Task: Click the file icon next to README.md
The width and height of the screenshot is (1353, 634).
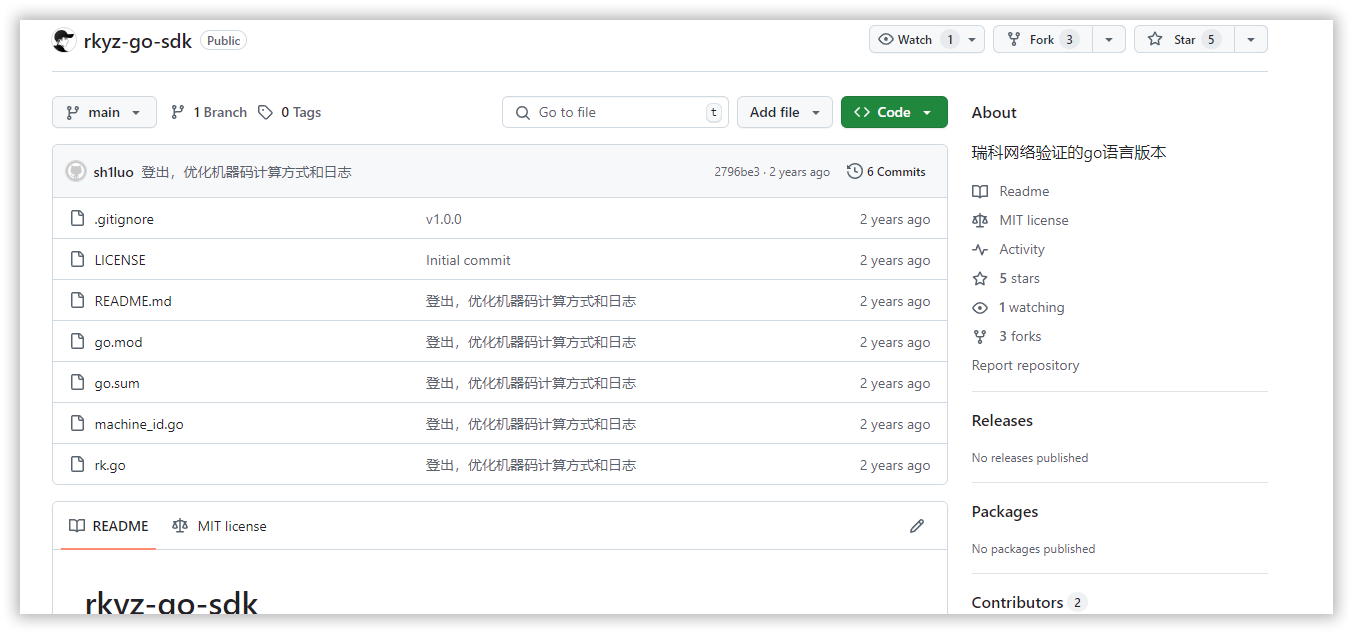Action: [x=77, y=301]
